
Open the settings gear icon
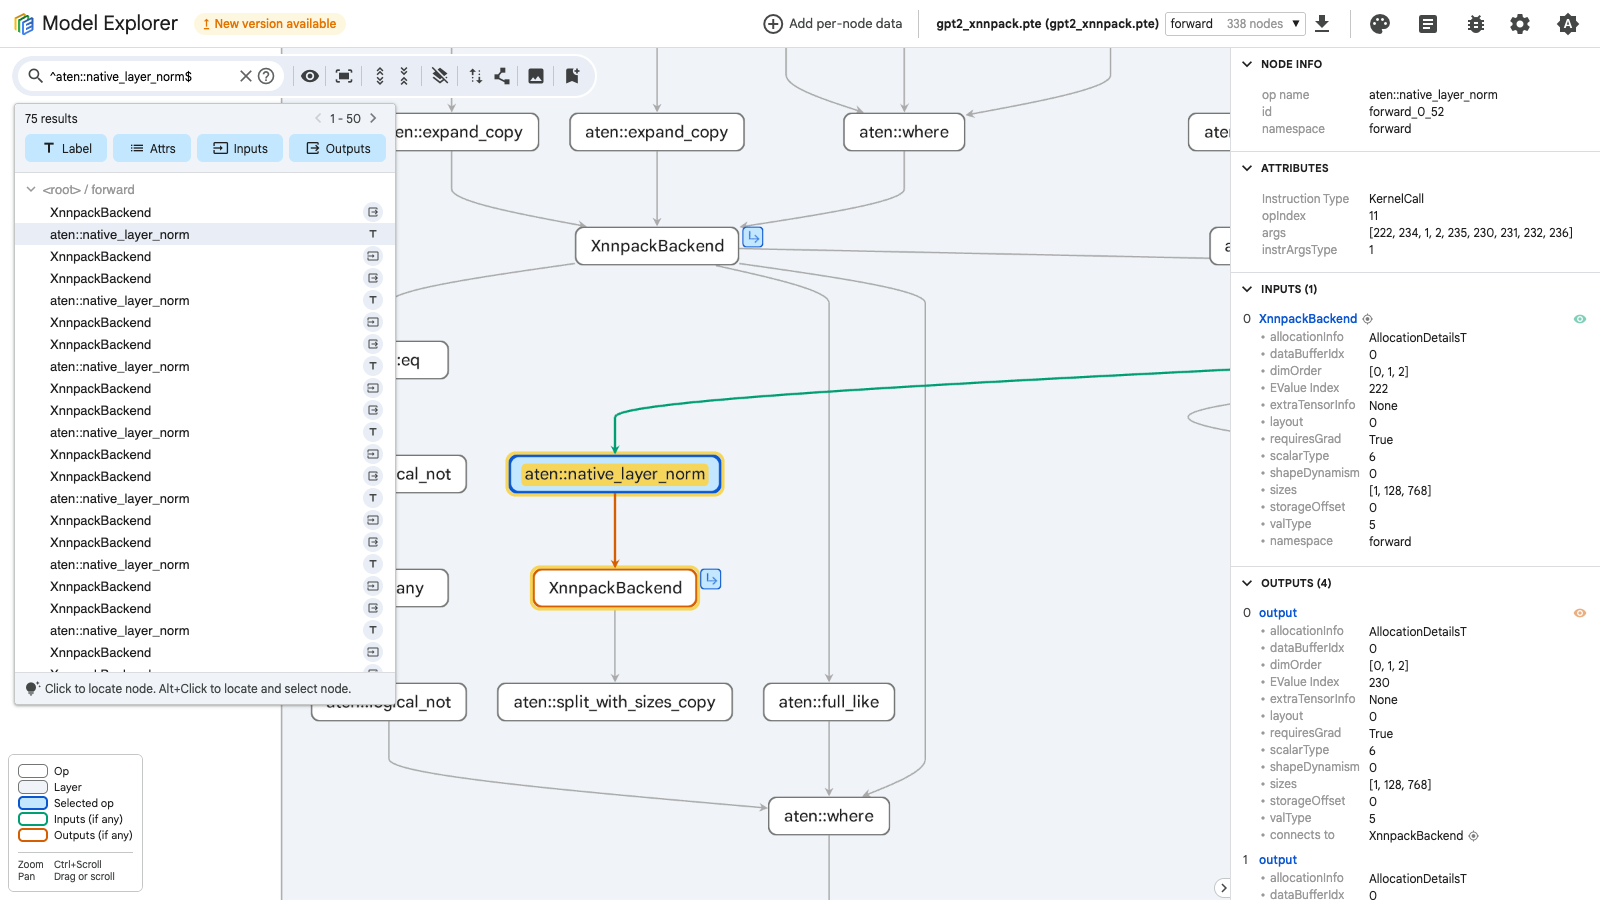click(1520, 24)
